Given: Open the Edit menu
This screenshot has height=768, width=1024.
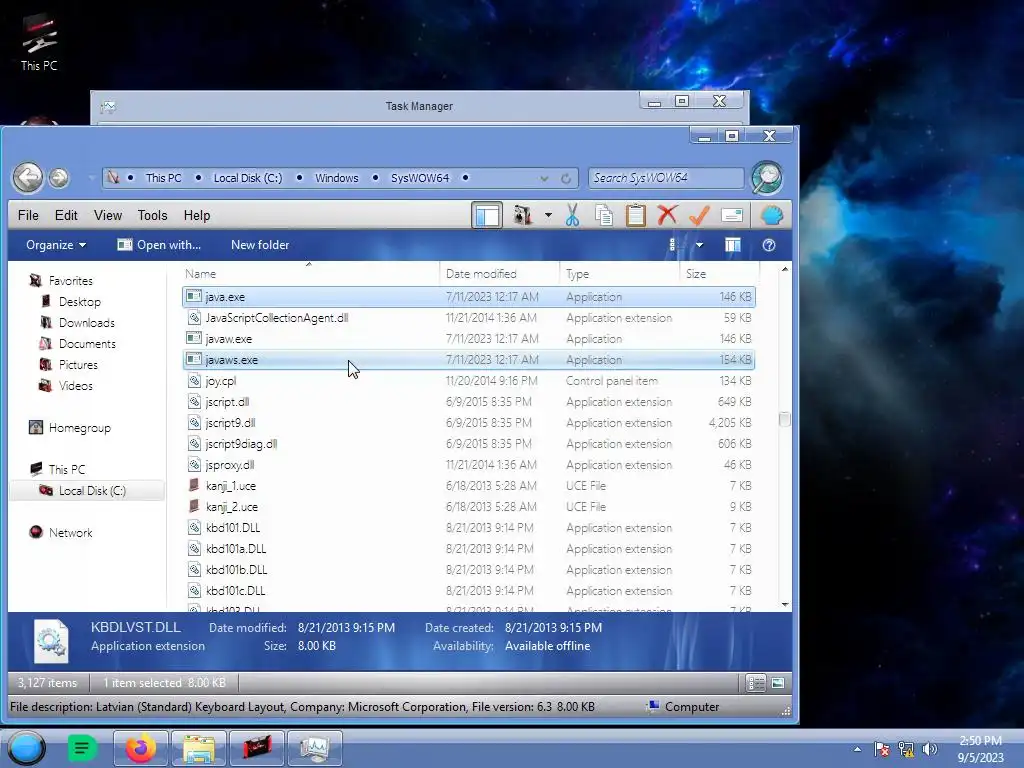Looking at the screenshot, I should click(x=66, y=216).
